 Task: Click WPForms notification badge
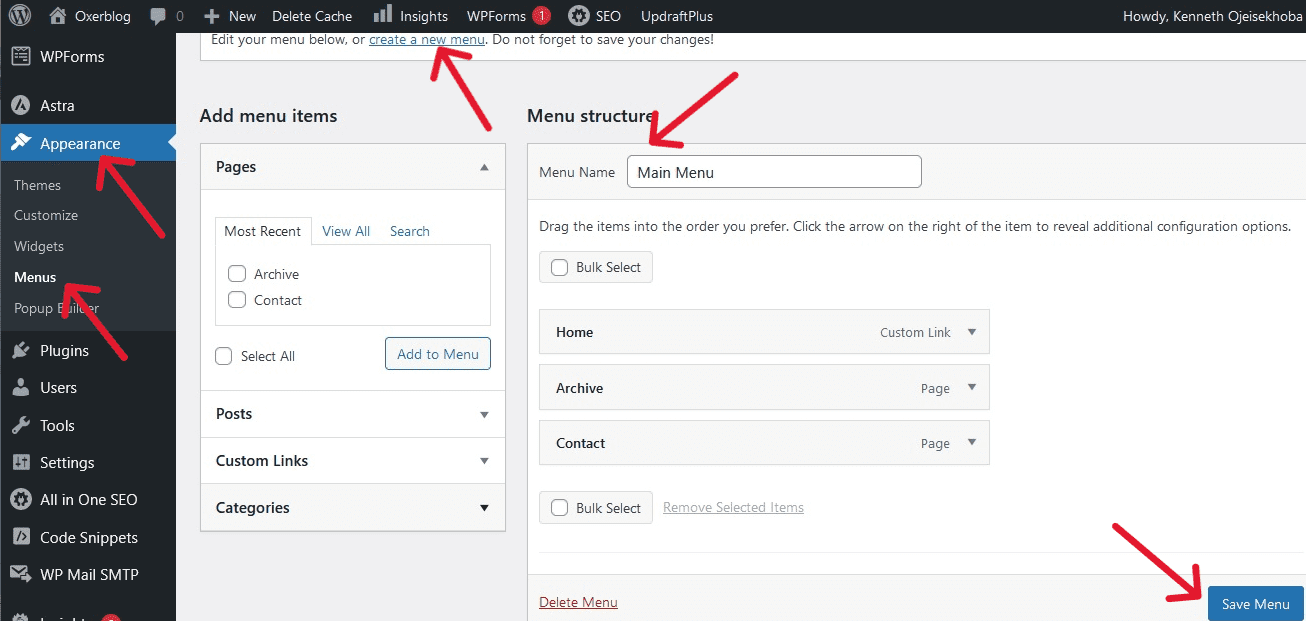point(541,16)
